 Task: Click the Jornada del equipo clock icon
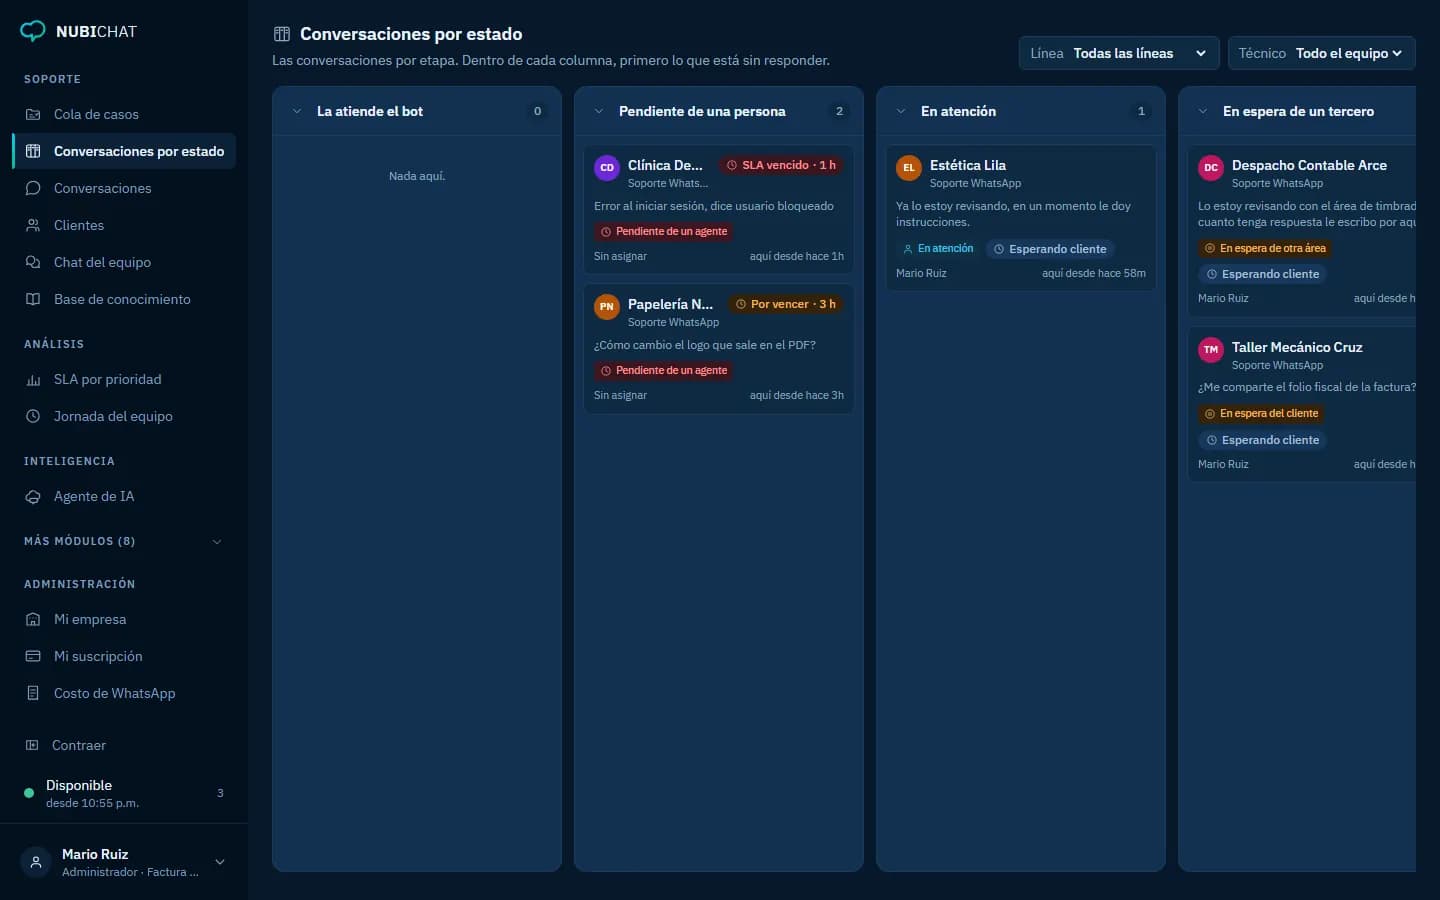click(33, 416)
